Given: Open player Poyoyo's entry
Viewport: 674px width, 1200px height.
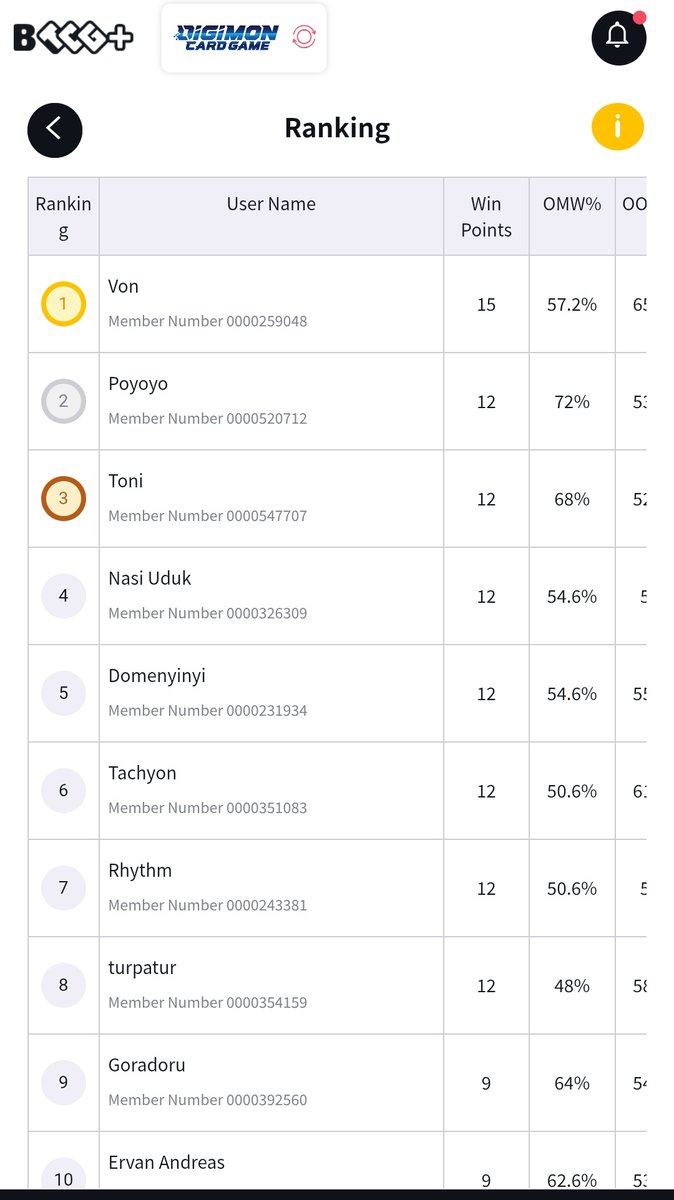Looking at the screenshot, I should click(337, 401).
